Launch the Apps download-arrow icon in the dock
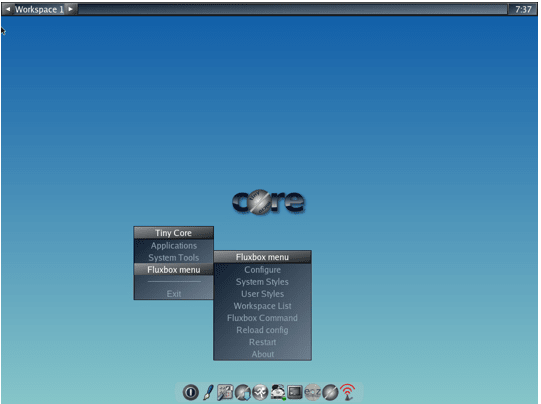The image size is (541, 404). pos(243,392)
